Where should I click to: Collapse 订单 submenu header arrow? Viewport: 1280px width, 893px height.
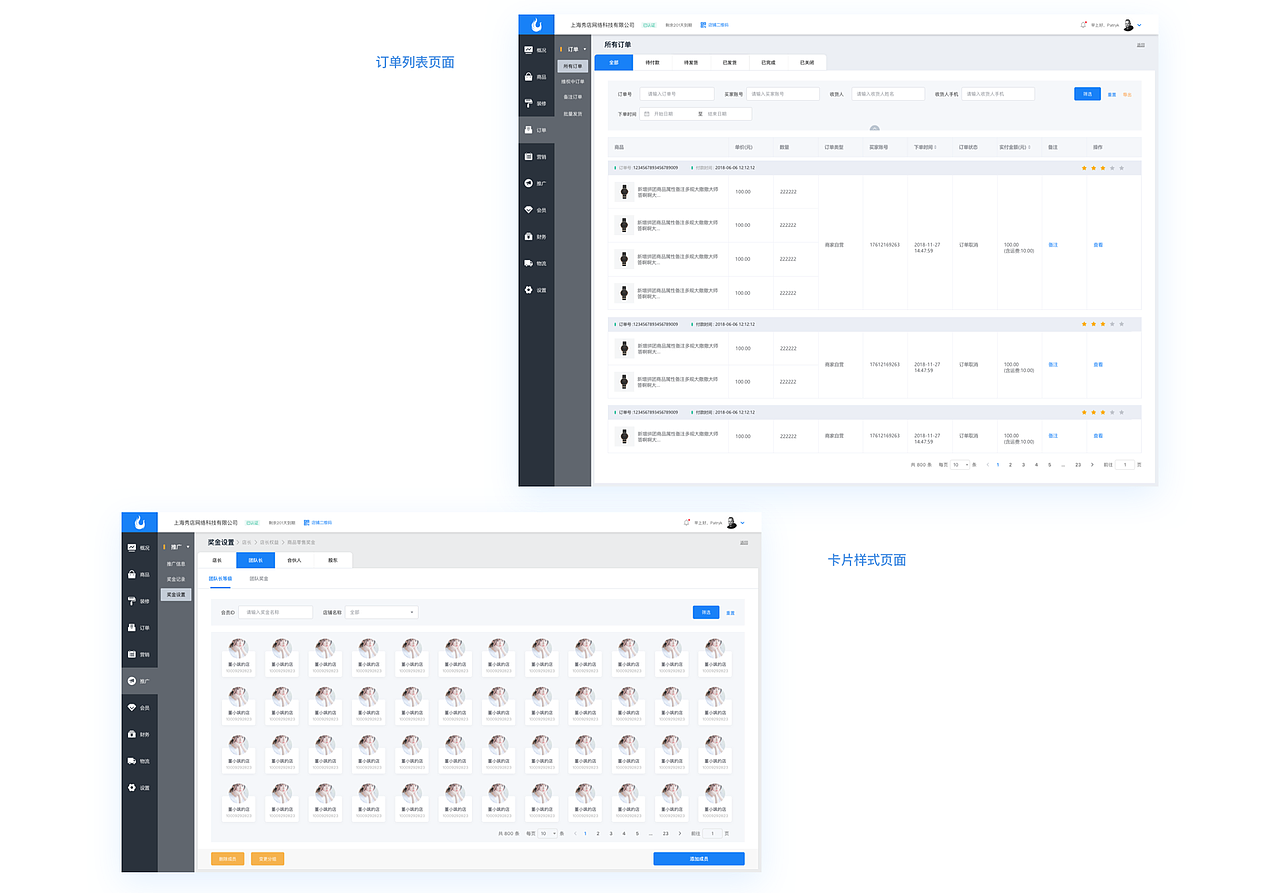[585, 49]
